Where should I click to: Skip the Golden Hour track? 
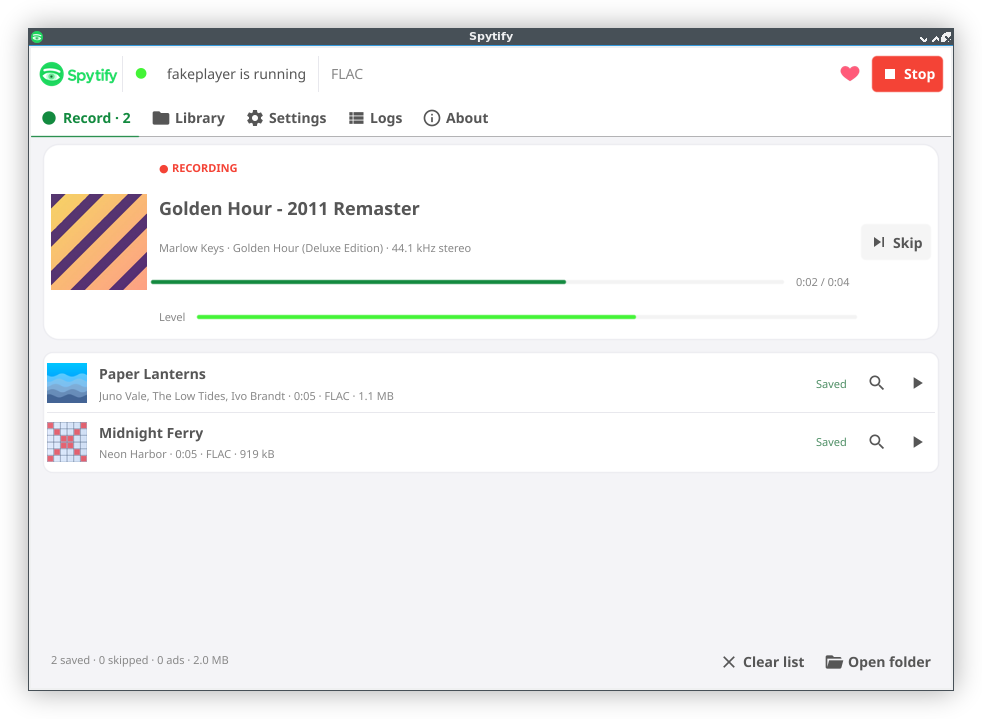pos(896,242)
